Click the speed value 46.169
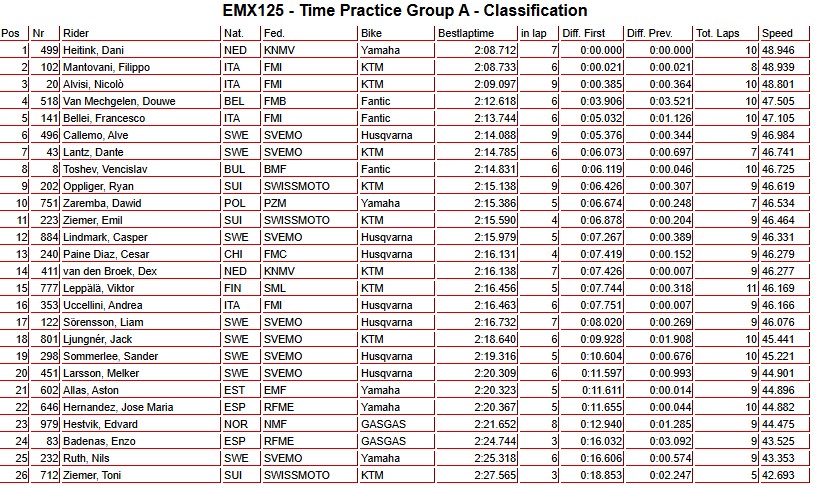Image resolution: width=817 pixels, height=488 pixels. tap(779, 288)
